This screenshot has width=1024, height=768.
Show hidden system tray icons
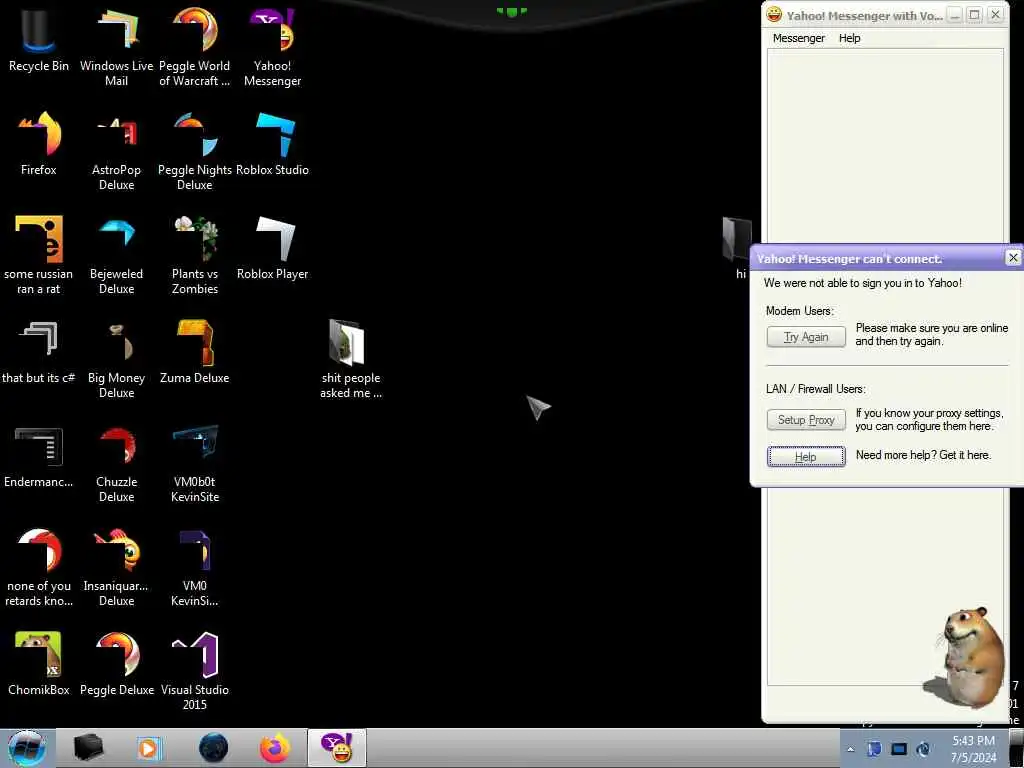[x=850, y=749]
